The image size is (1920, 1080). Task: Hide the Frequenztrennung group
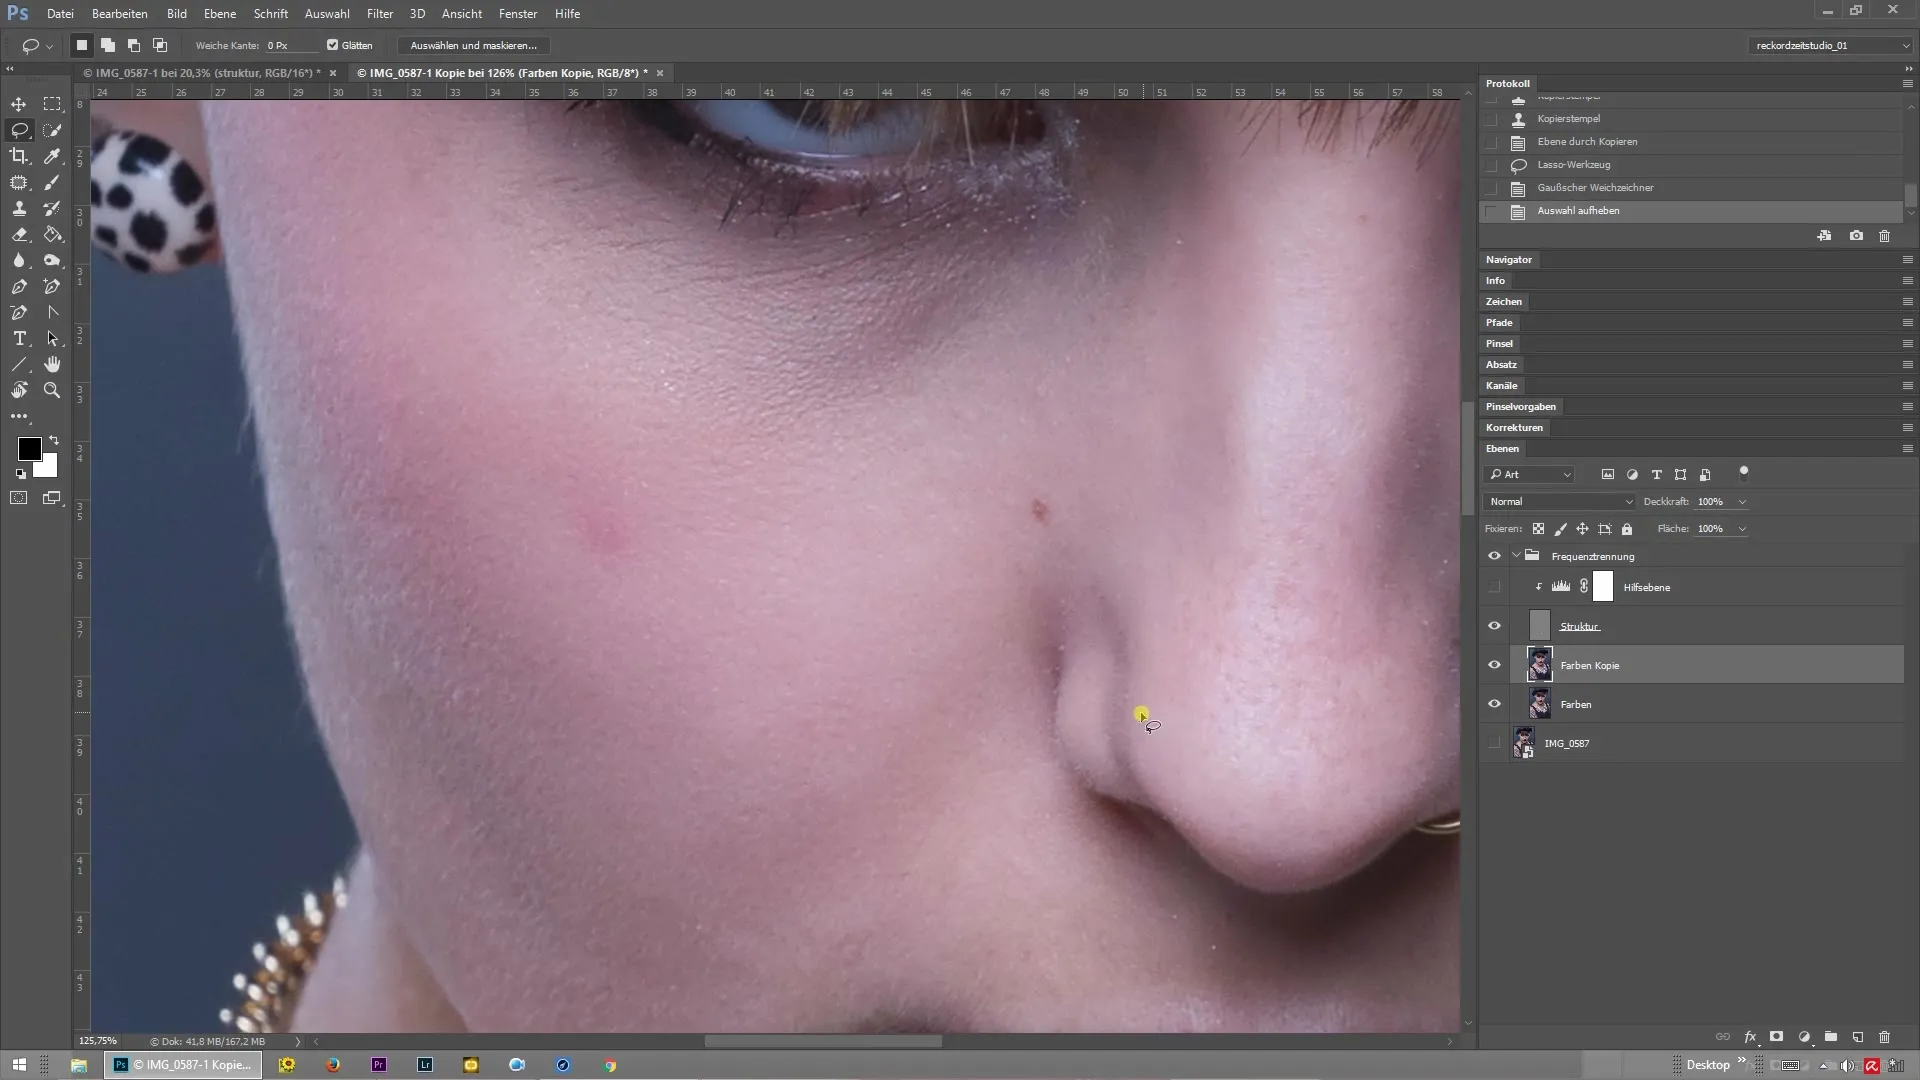1494,556
